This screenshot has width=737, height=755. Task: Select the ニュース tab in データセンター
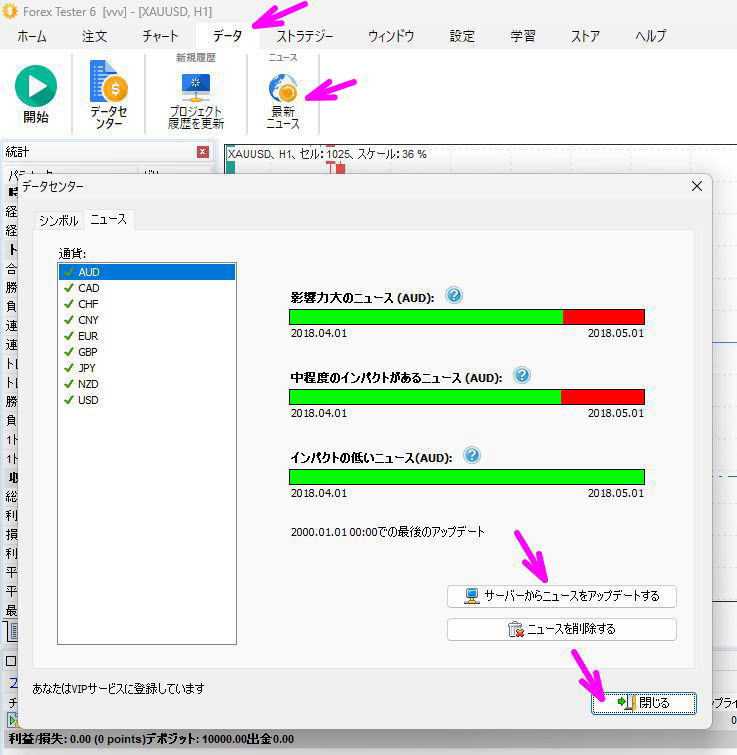[x=109, y=220]
